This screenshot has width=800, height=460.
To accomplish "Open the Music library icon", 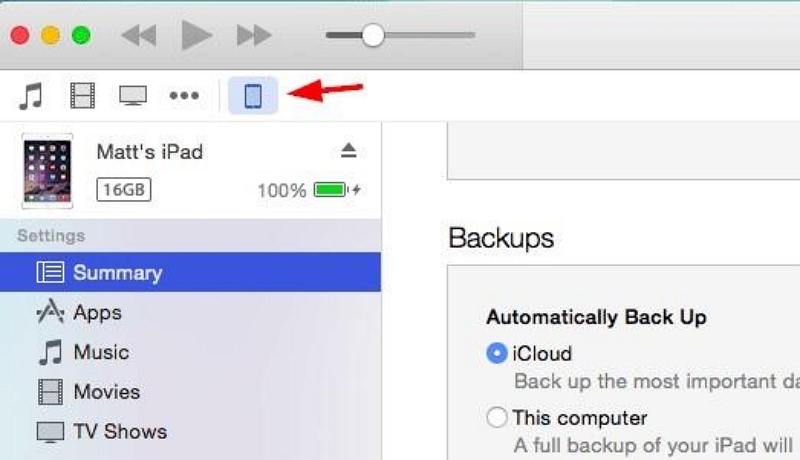I will tap(32, 96).
